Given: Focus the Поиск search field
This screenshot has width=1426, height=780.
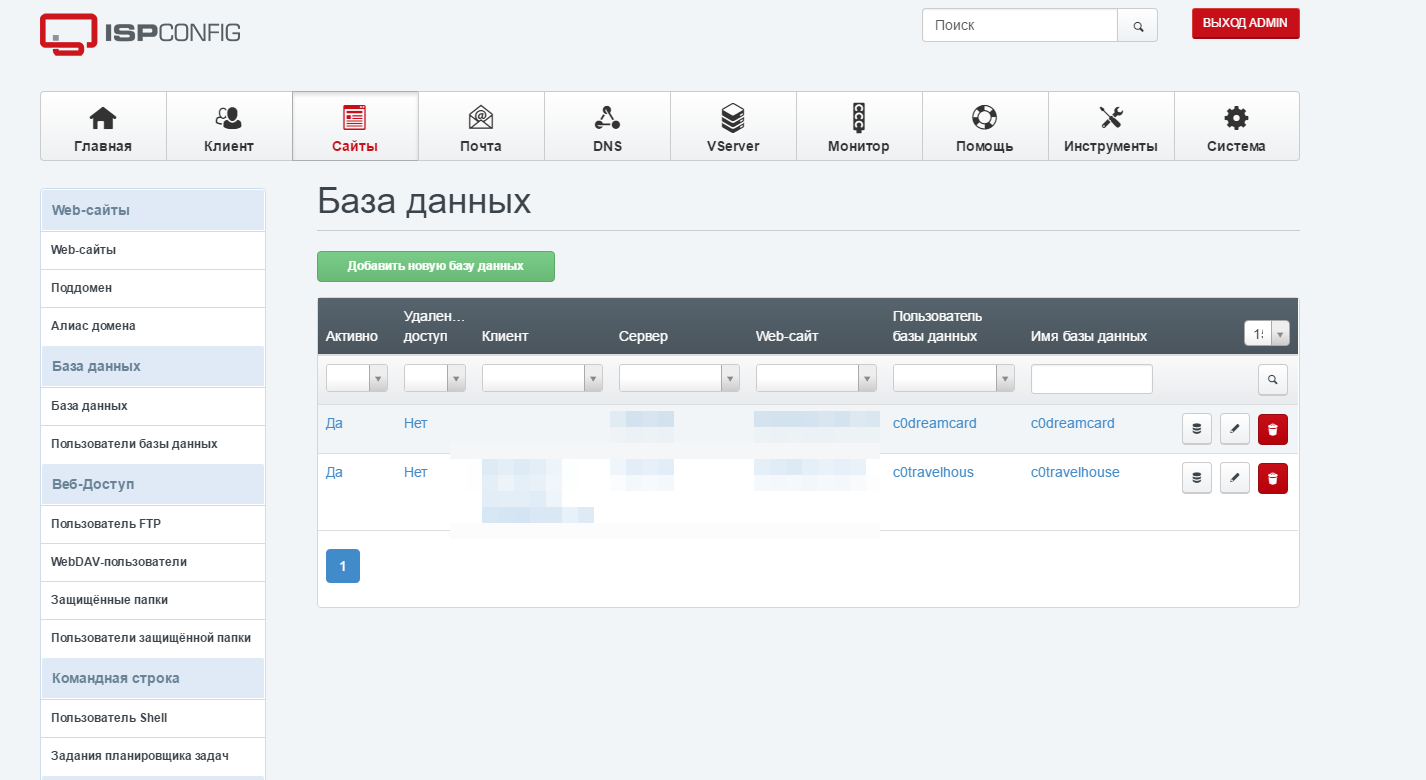Looking at the screenshot, I should click(x=1019, y=26).
